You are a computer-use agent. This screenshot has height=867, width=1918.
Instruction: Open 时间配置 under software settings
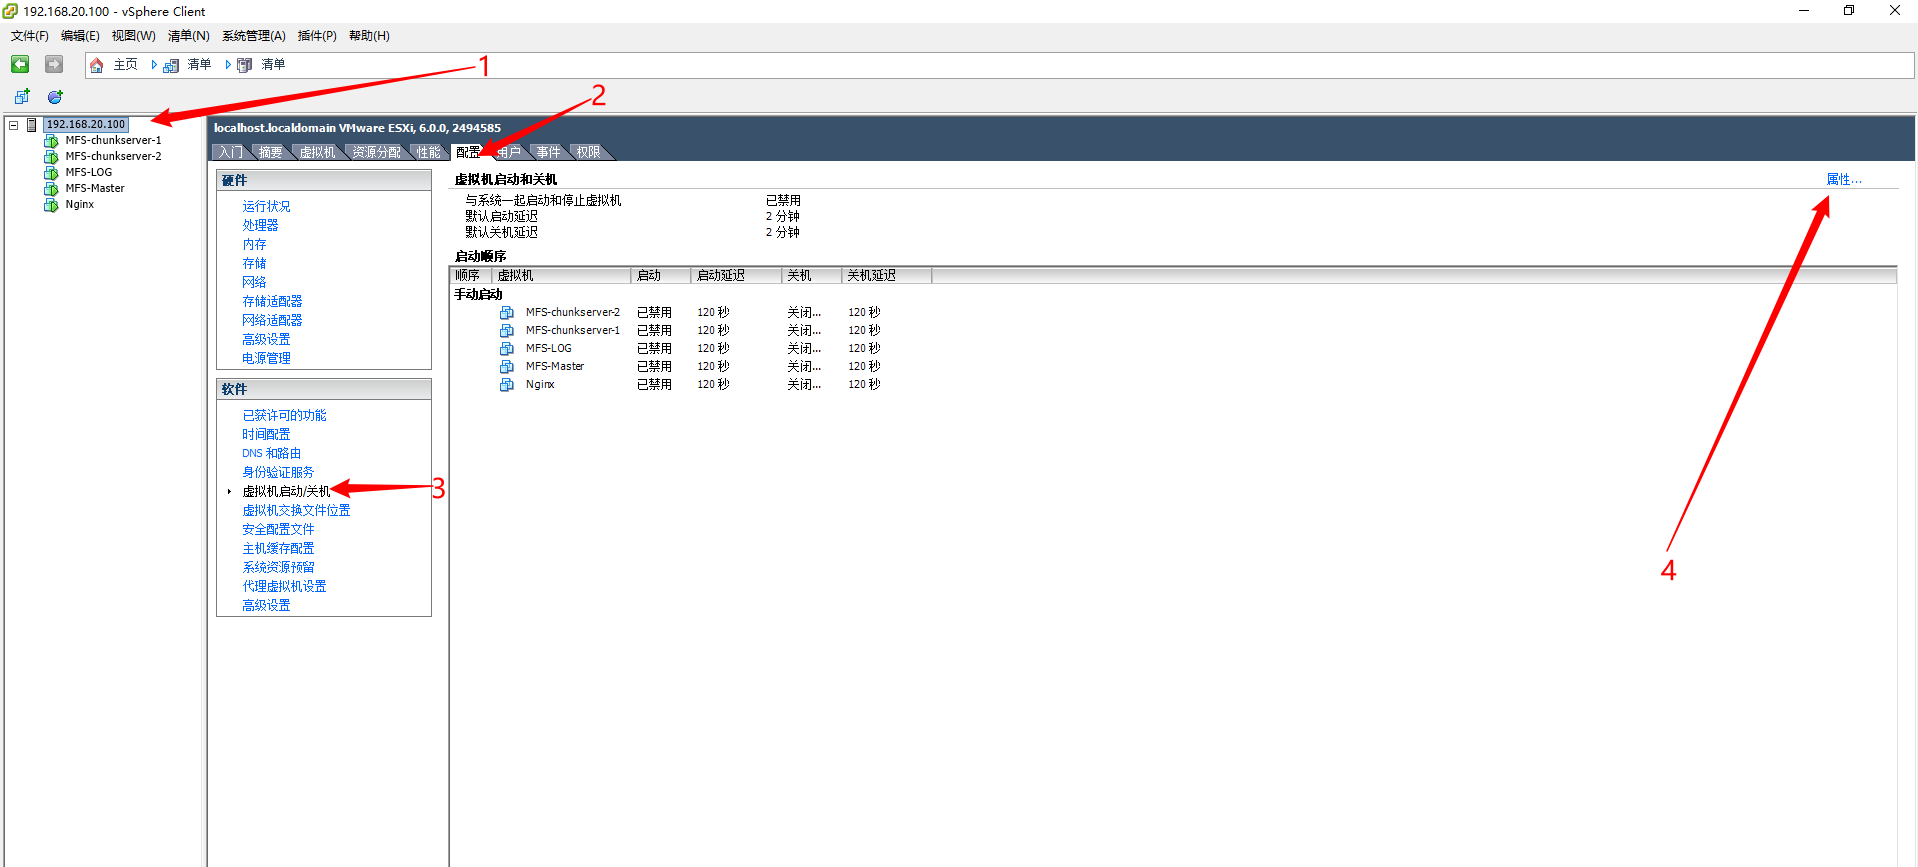[266, 435]
